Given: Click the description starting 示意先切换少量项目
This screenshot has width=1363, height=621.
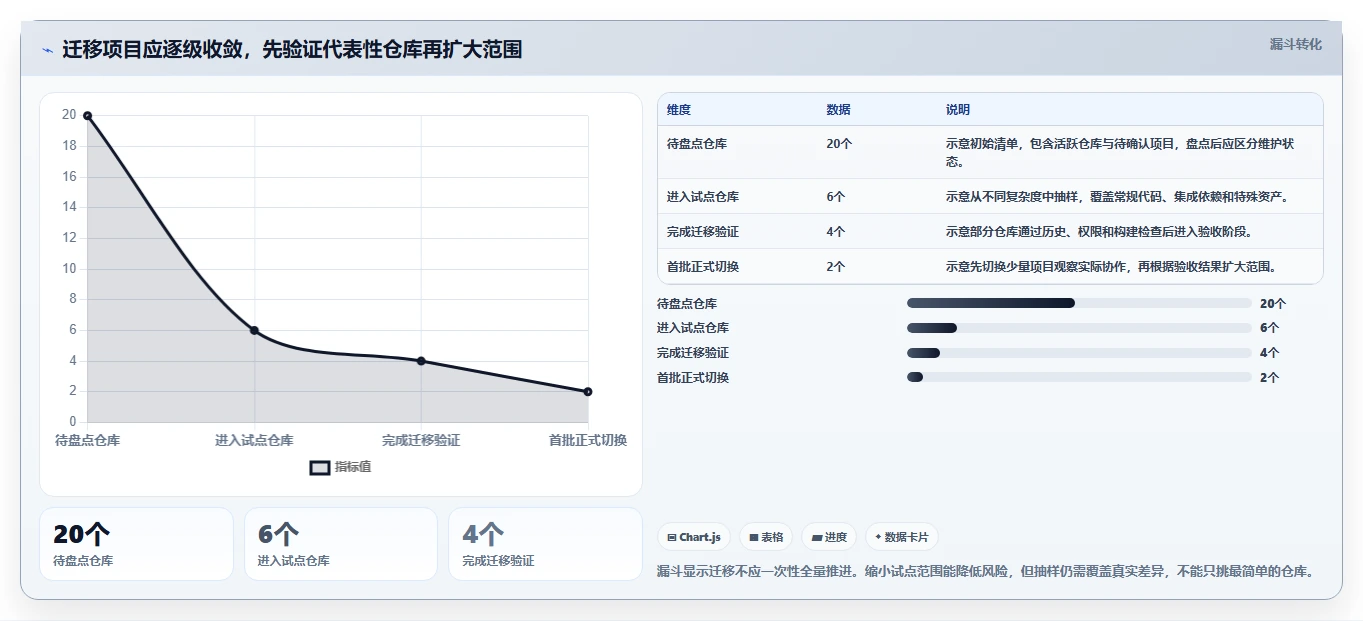Looking at the screenshot, I should pyautogui.click(x=1111, y=267).
